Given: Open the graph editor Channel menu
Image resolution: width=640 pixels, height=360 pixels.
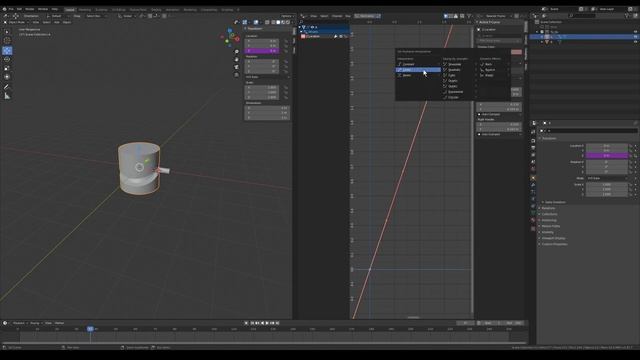Looking at the screenshot, I should (337, 16).
